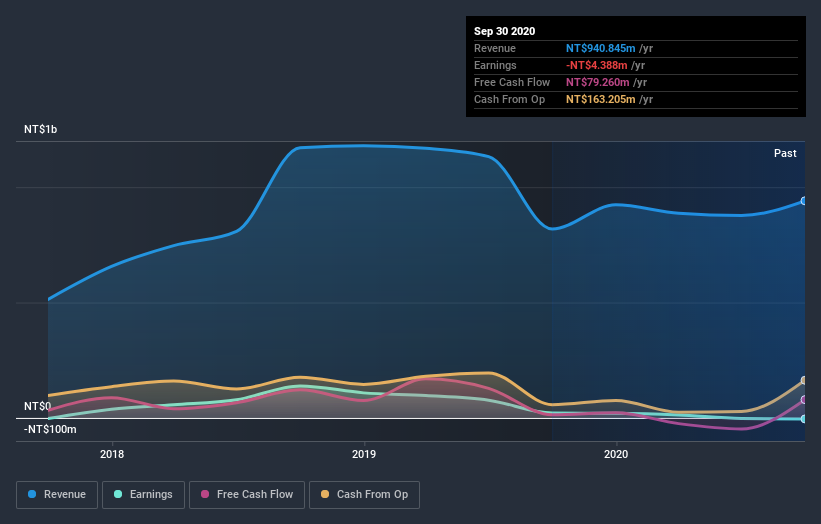
Task: Click the -NT$100m y-axis label
Action: point(50,429)
